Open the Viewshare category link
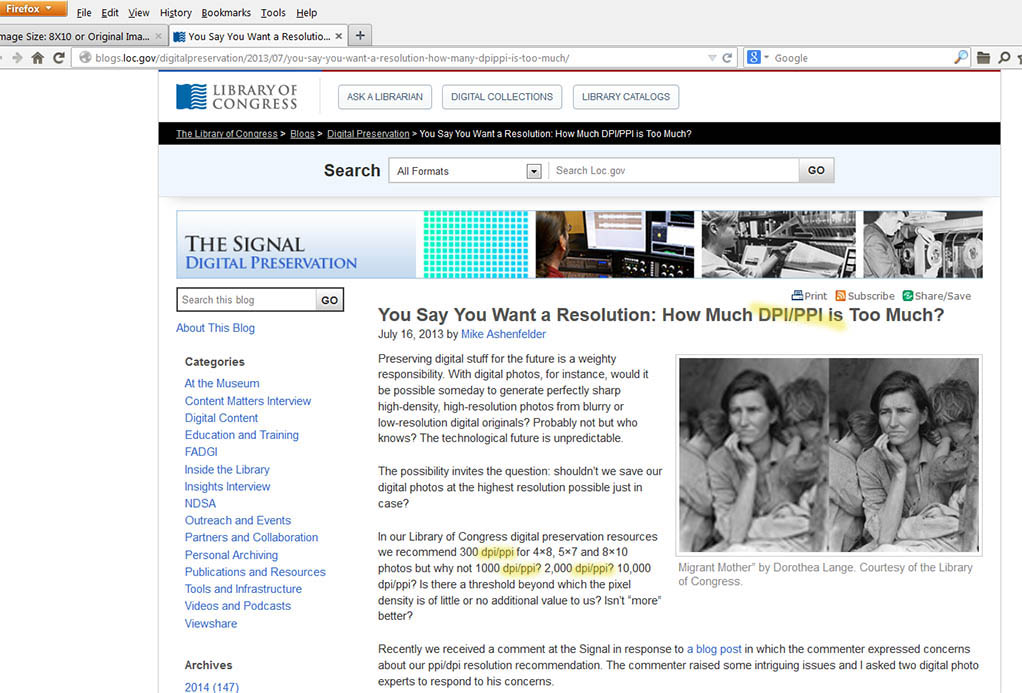The width and height of the screenshot is (1022, 693). pyautogui.click(x=211, y=624)
